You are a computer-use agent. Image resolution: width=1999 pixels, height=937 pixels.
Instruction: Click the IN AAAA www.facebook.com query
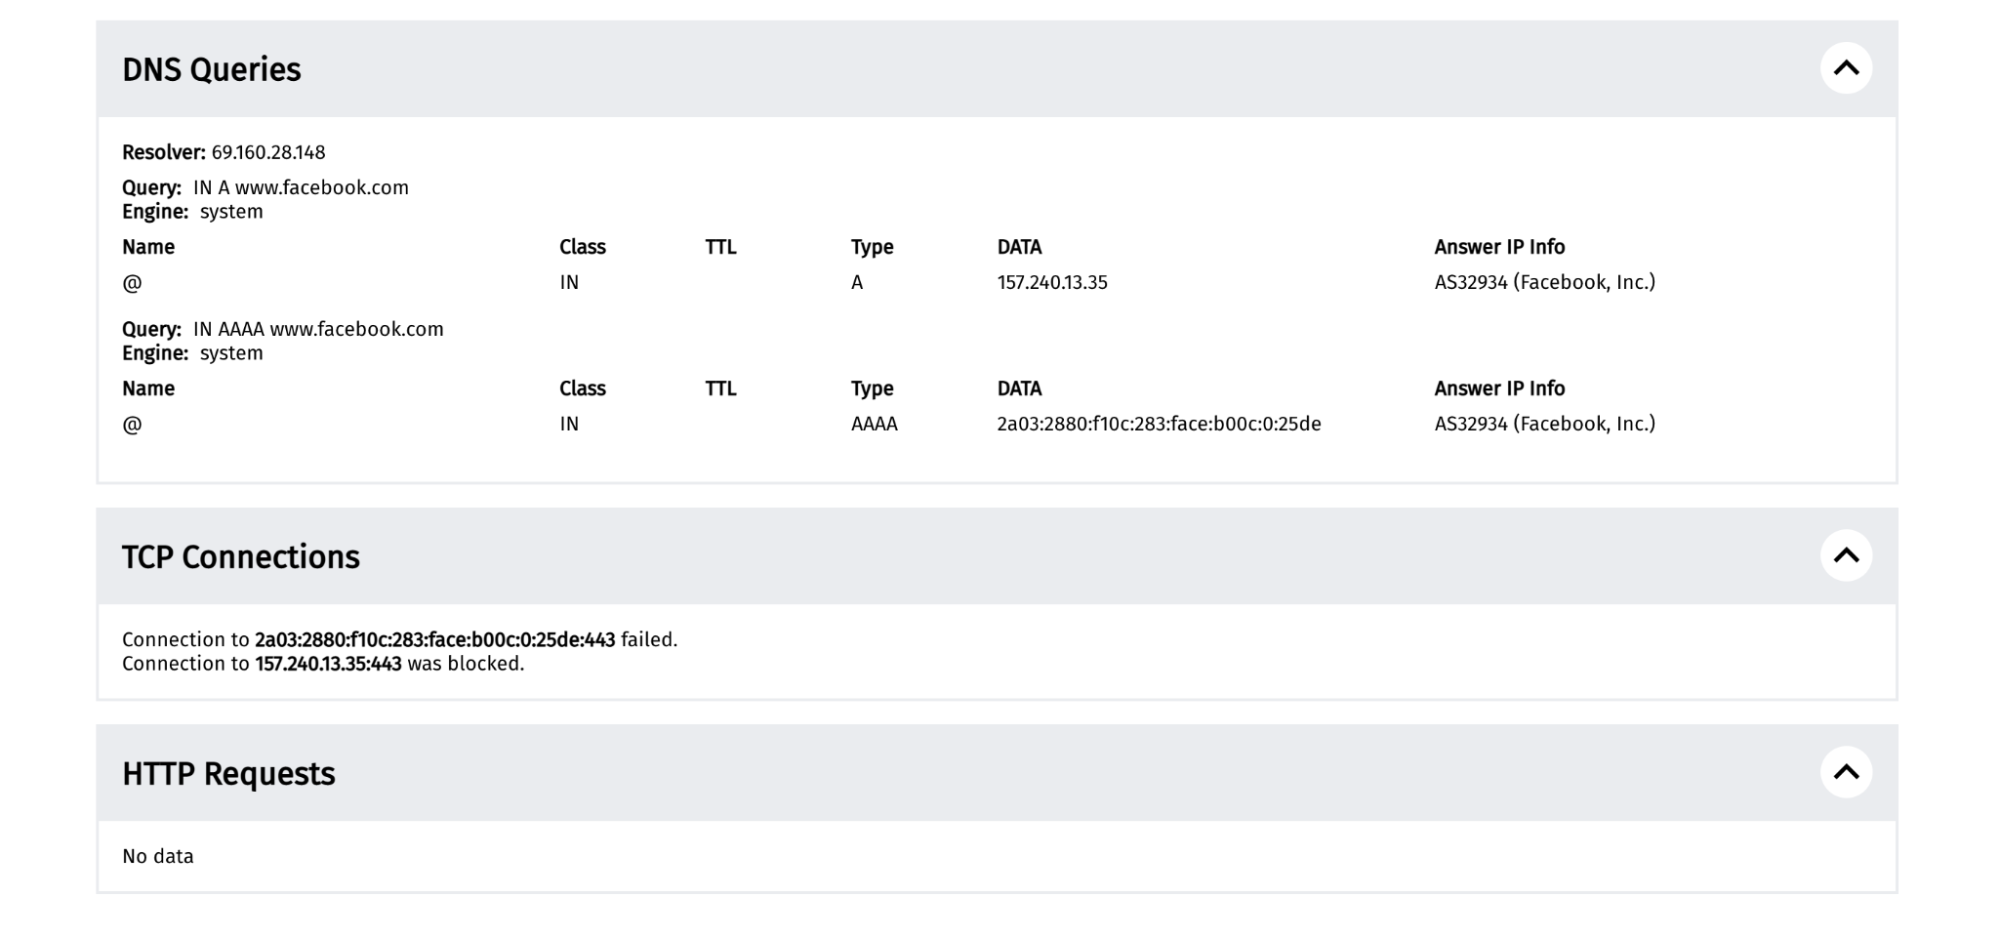[x=318, y=329]
